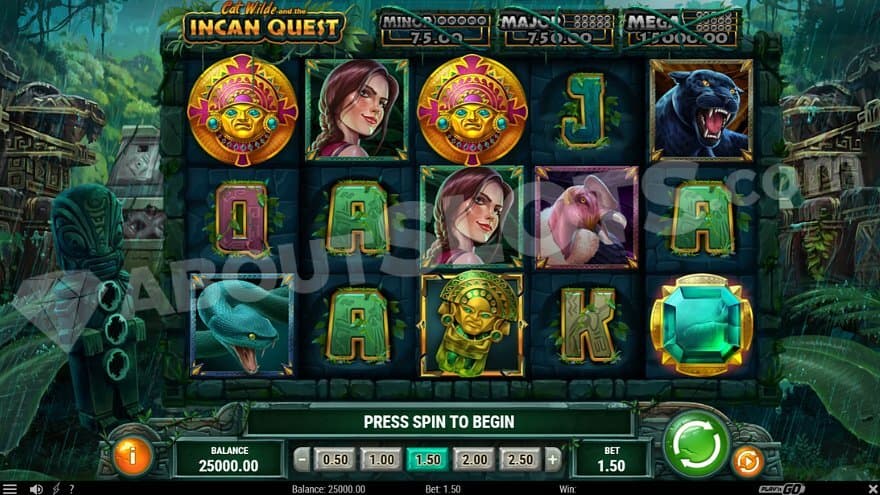Click the golden Incan idol symbol

472,325
